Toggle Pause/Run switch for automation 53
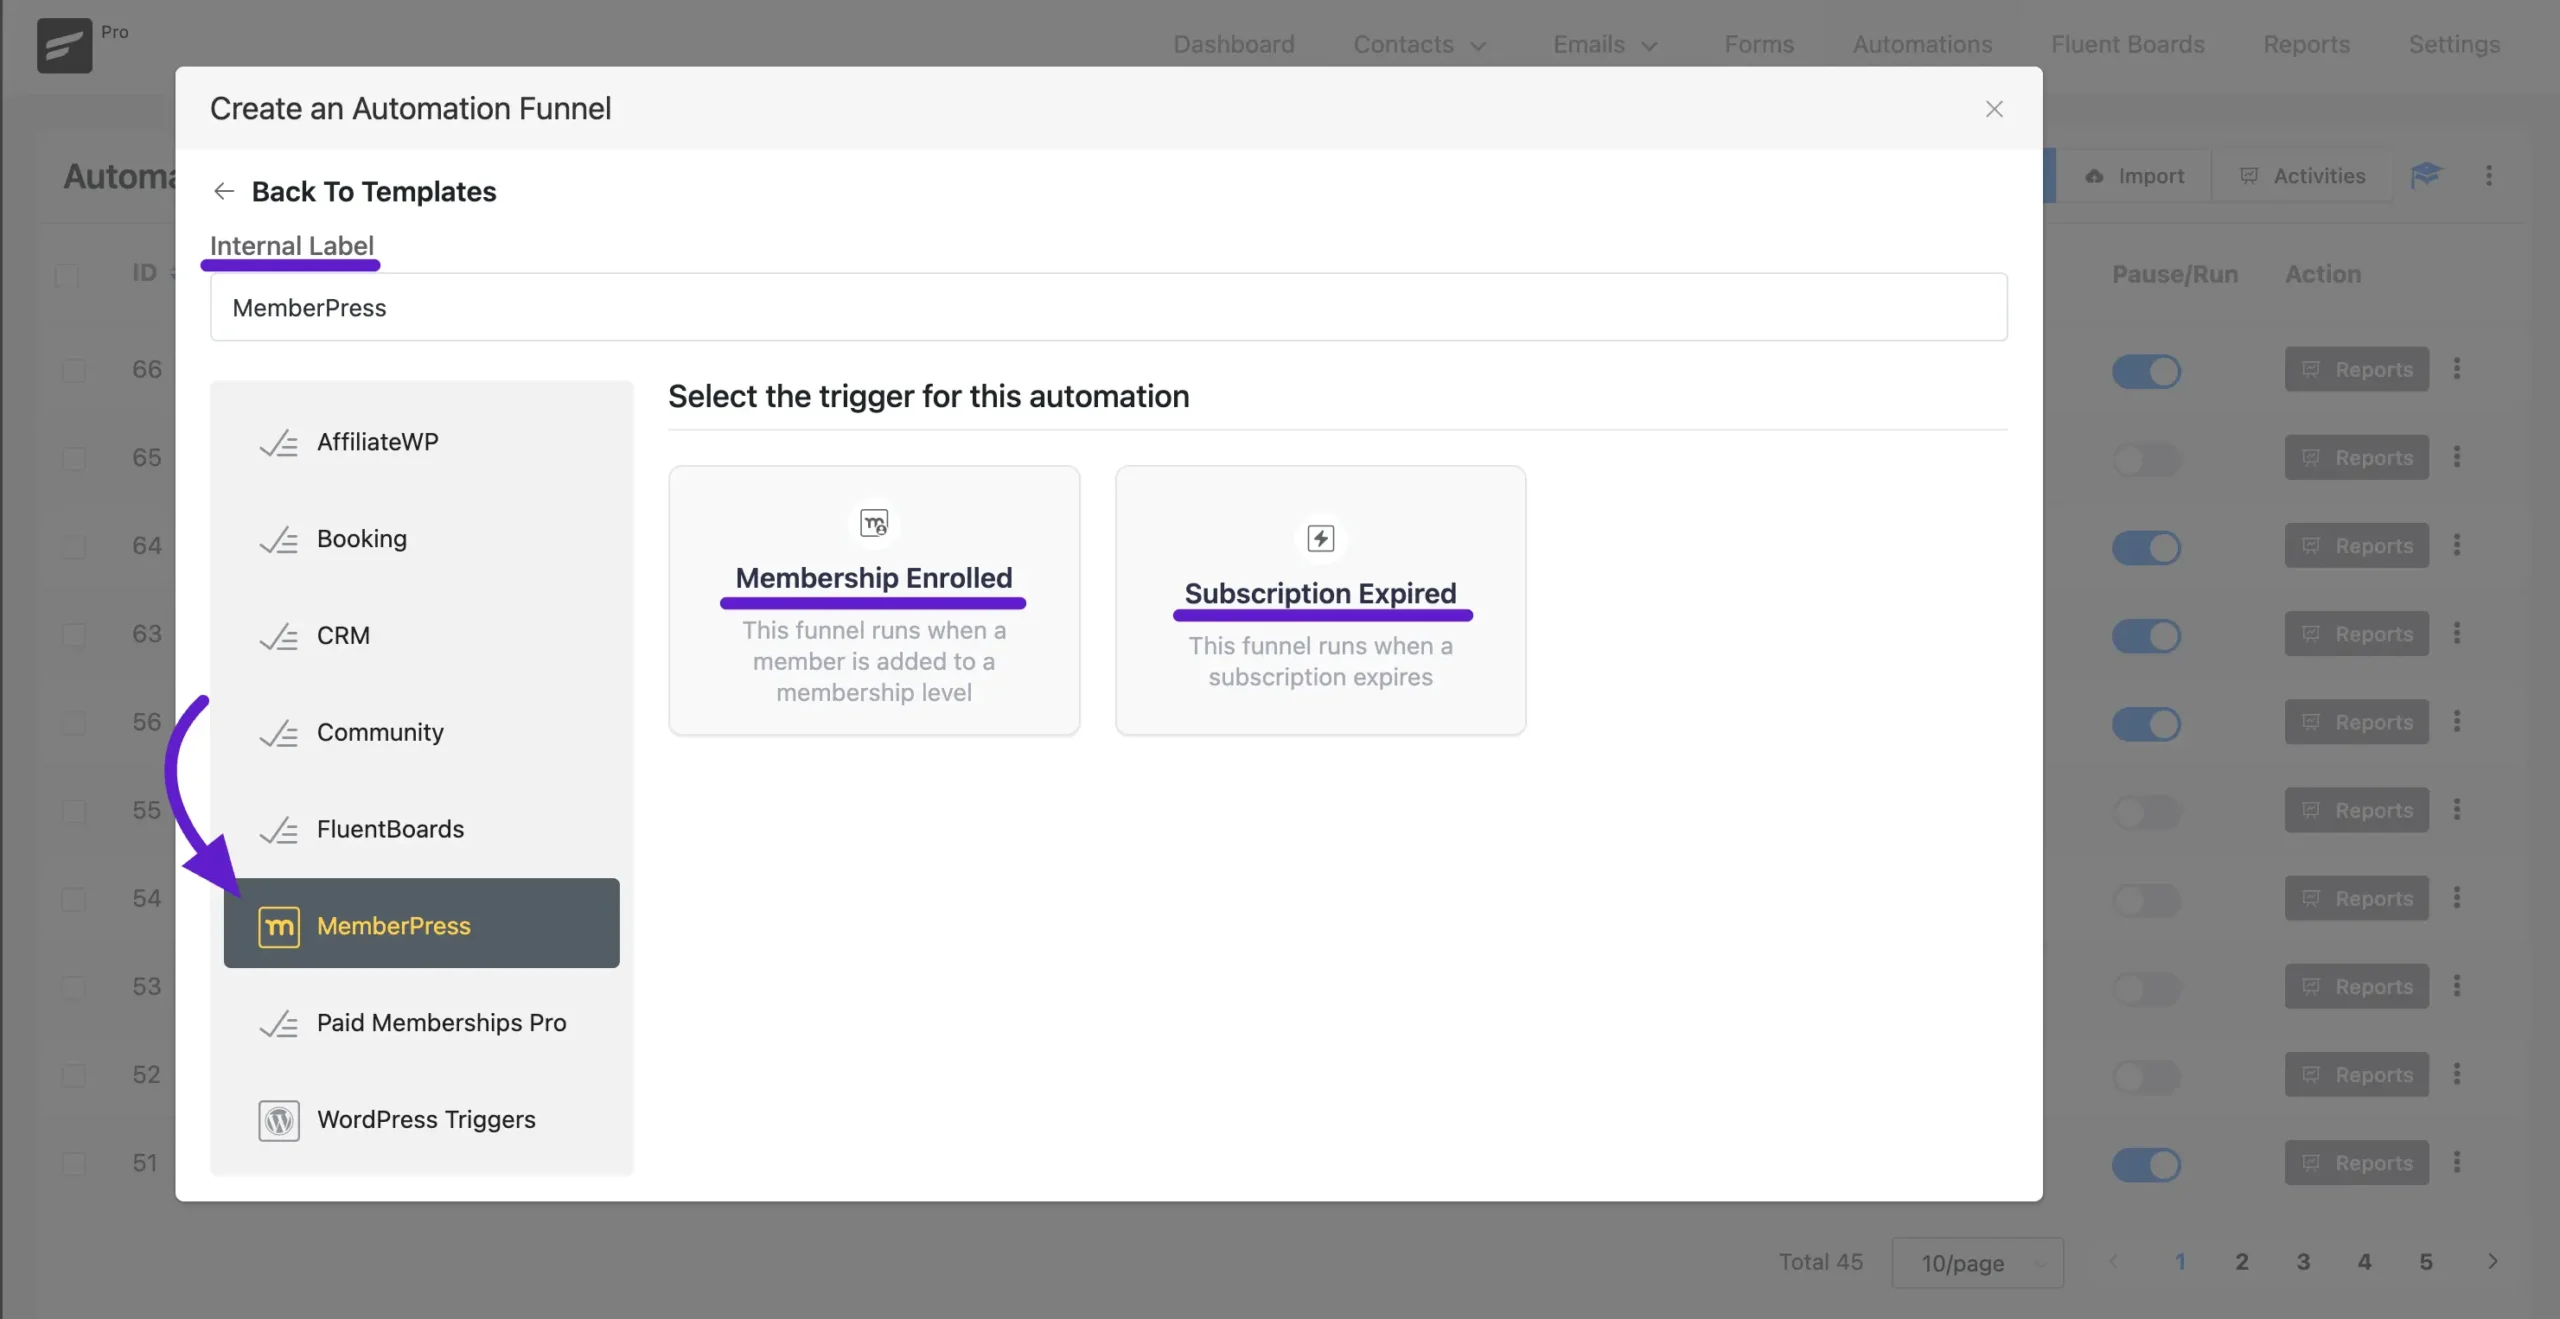2560x1319 pixels. tap(2146, 988)
